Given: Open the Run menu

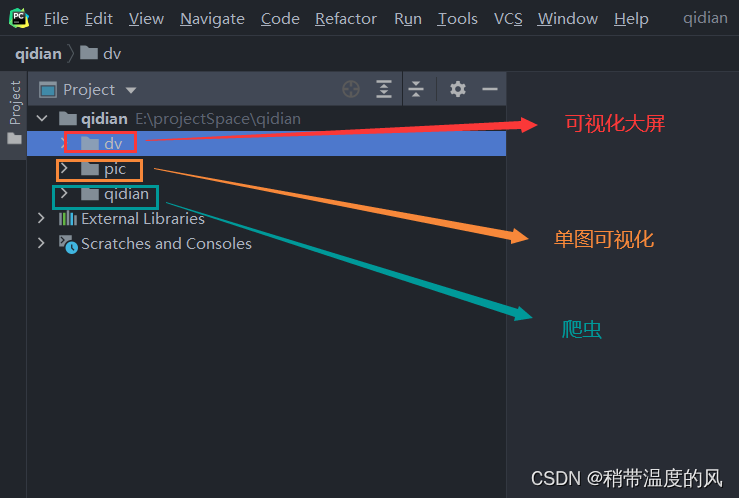Looking at the screenshot, I should pyautogui.click(x=408, y=19).
